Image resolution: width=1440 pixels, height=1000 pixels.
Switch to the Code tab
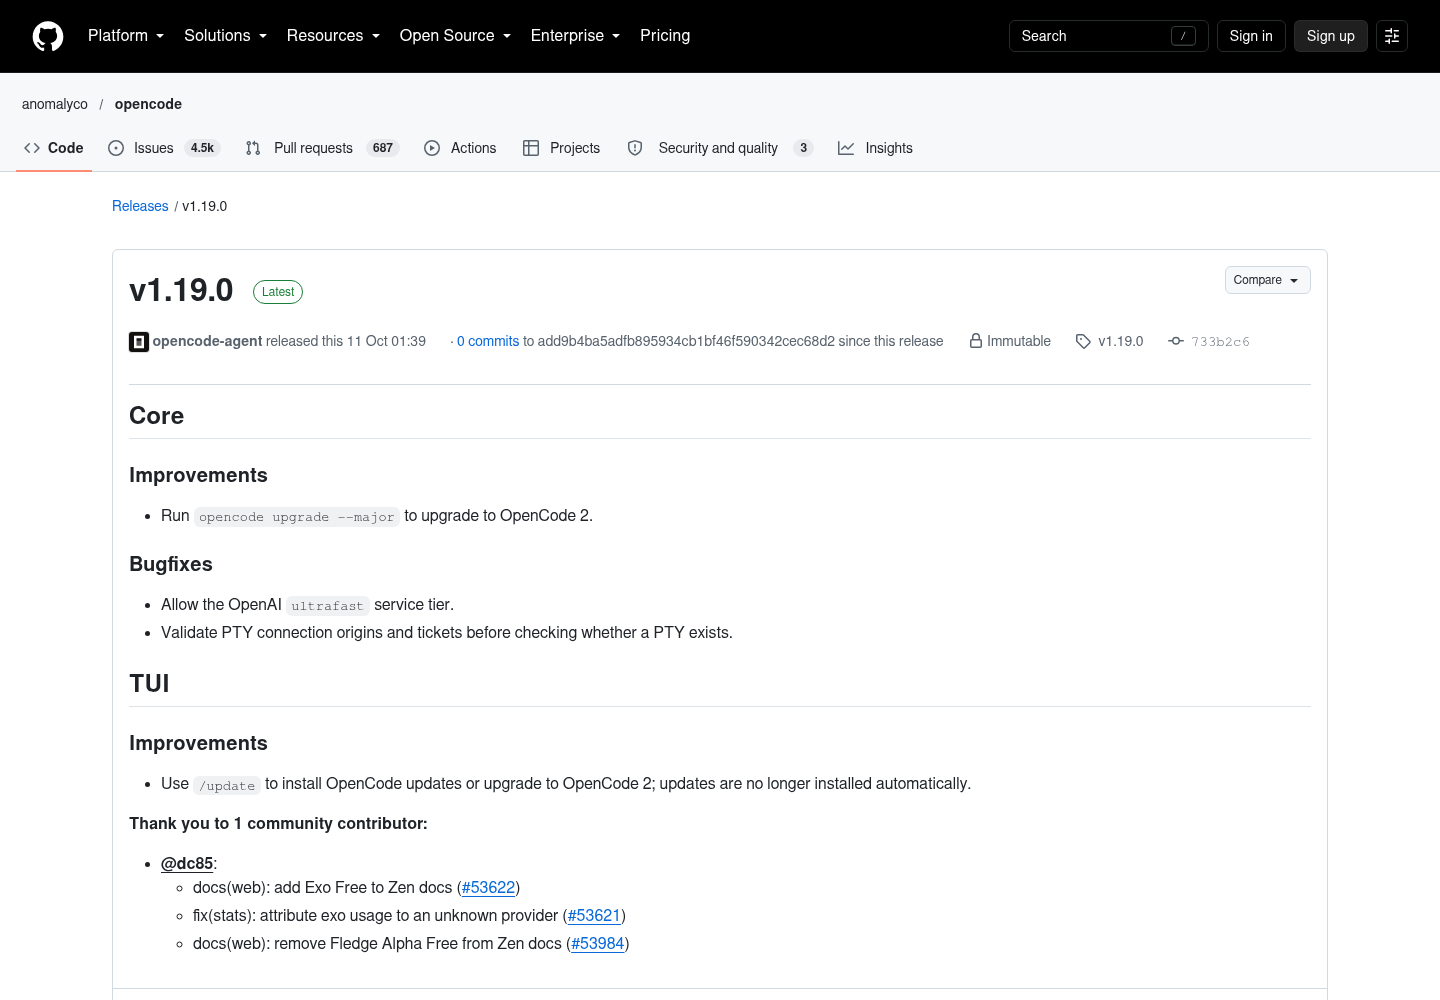(x=54, y=148)
